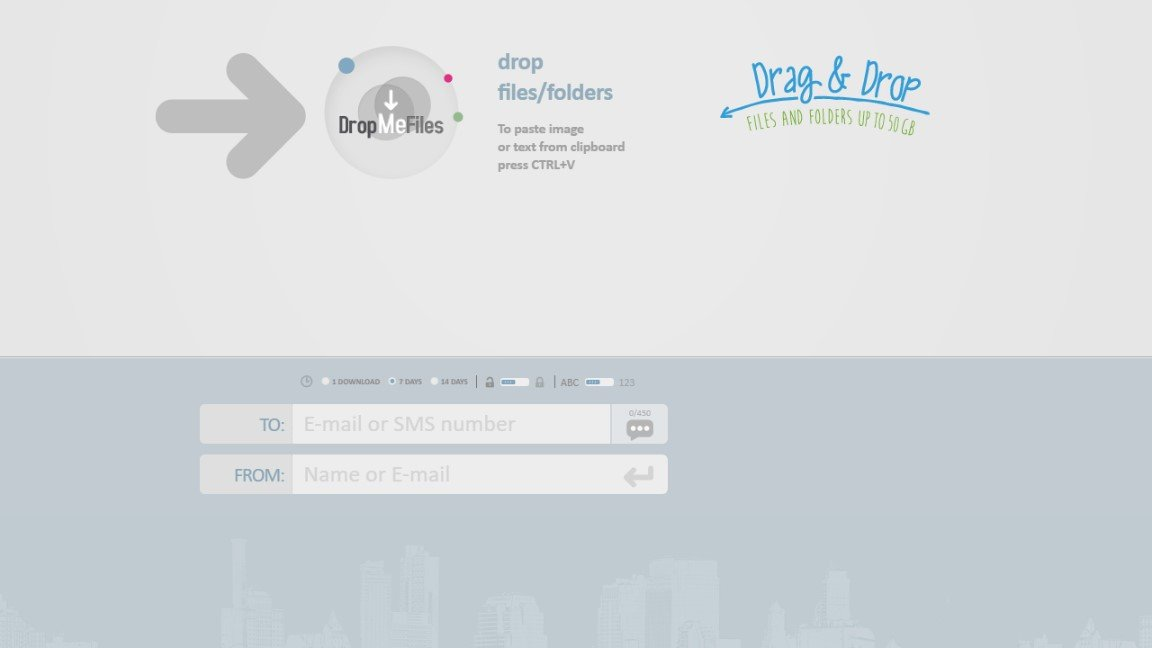Select the 1 Download option
1152x648 pixels.
tap(326, 382)
